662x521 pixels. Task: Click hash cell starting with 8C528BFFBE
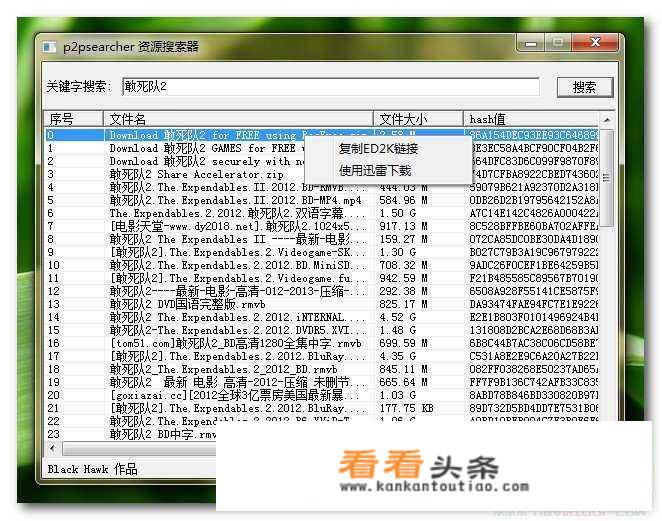534,226
